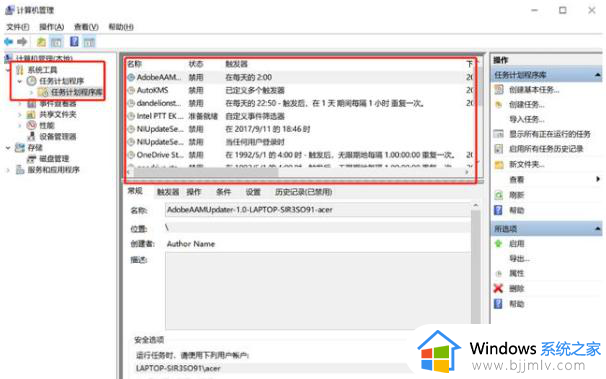Sort by the 名称 column header
The width and height of the screenshot is (606, 379).
(134, 64)
